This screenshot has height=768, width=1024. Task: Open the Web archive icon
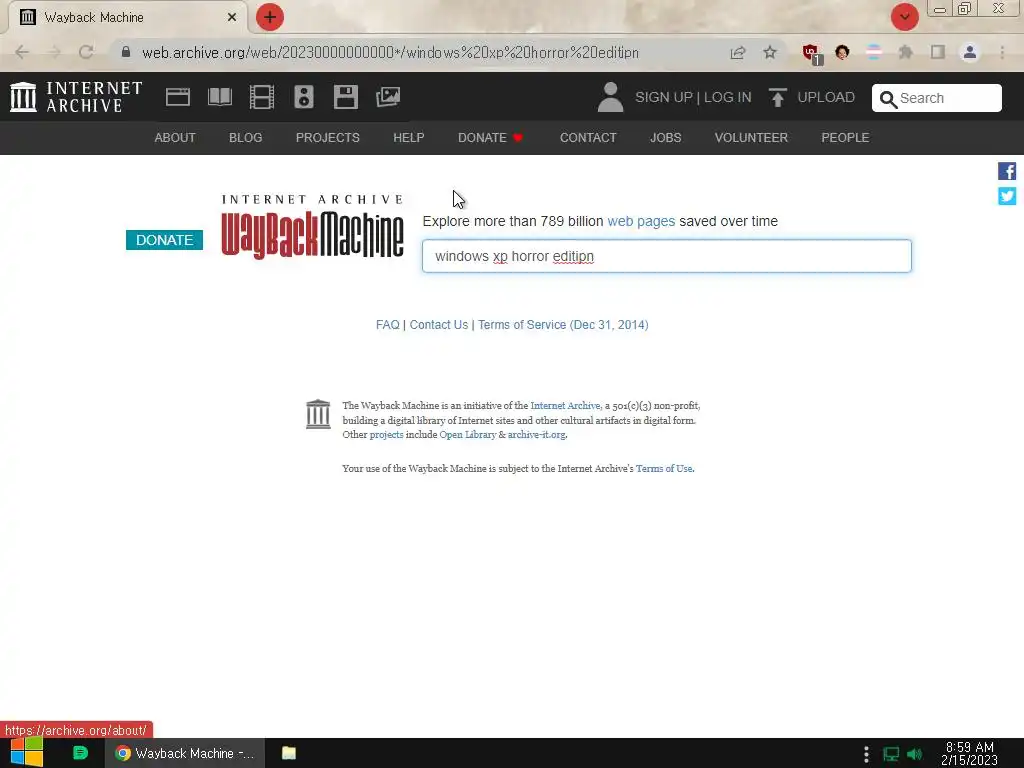[x=178, y=97]
